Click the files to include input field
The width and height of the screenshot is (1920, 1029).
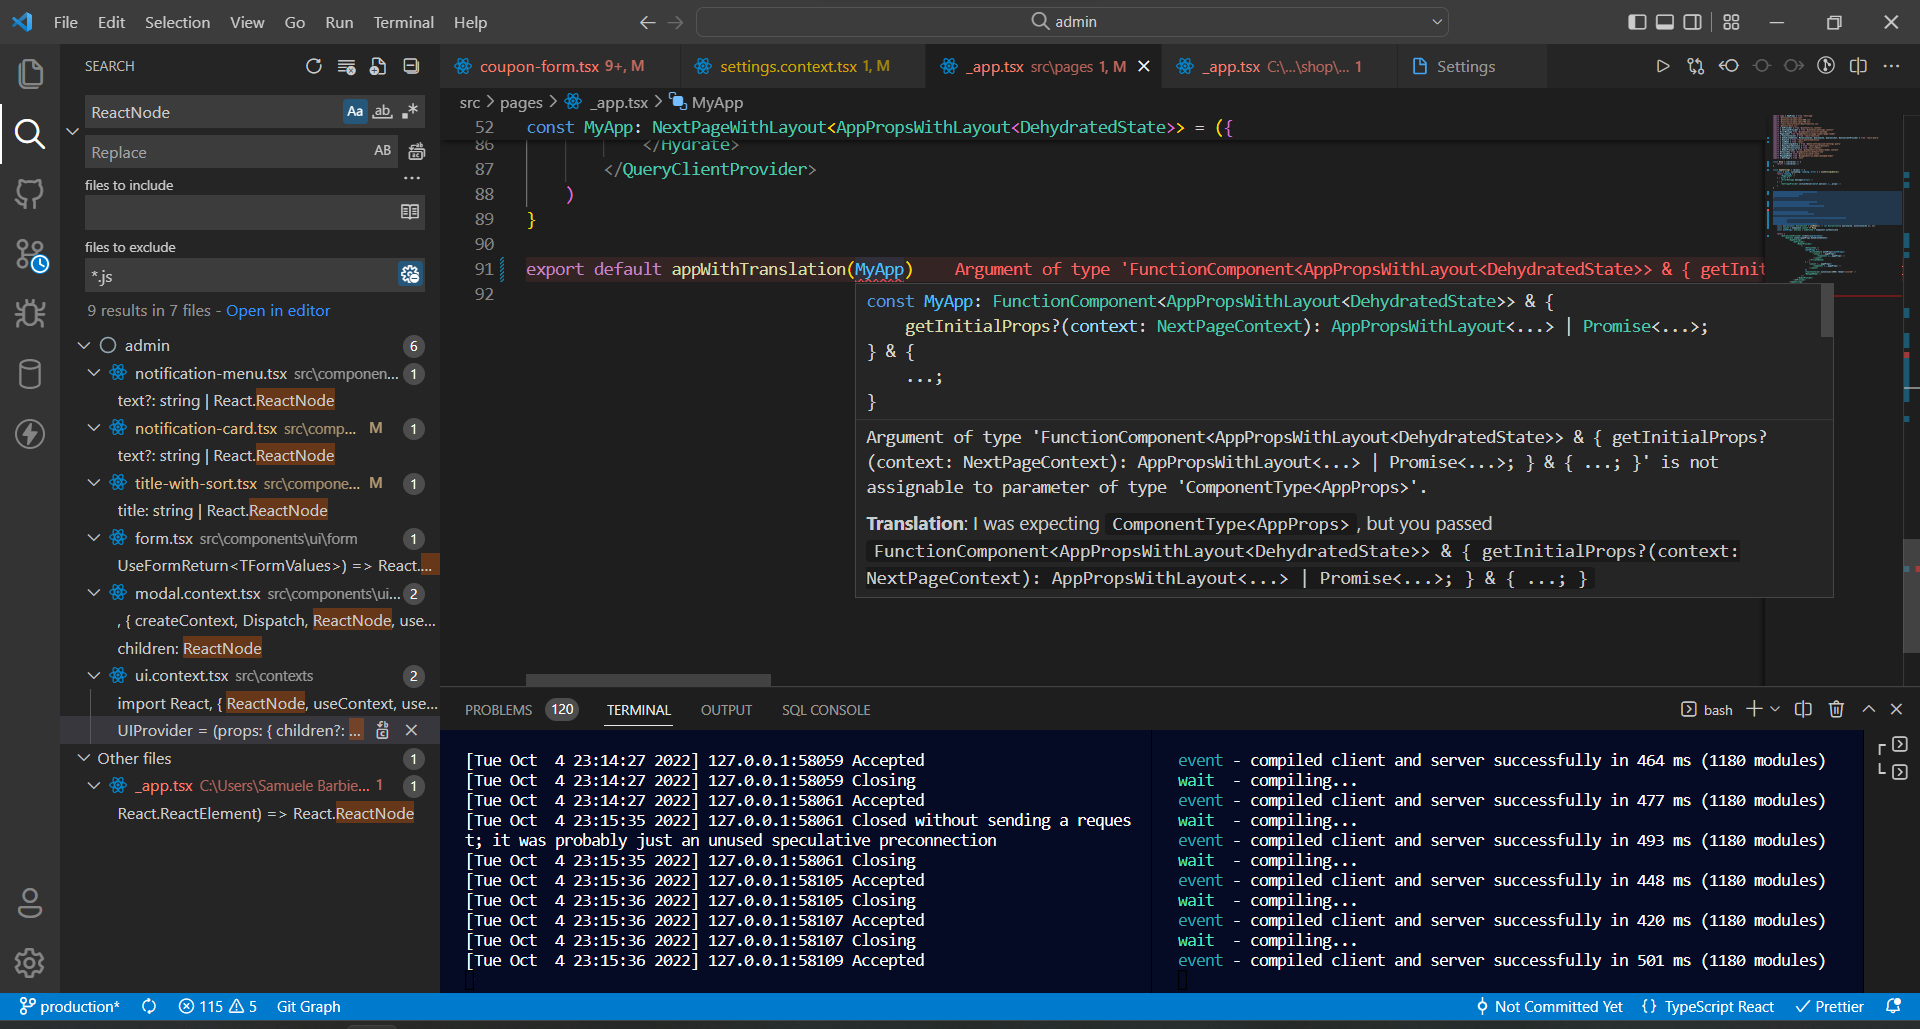[240, 212]
